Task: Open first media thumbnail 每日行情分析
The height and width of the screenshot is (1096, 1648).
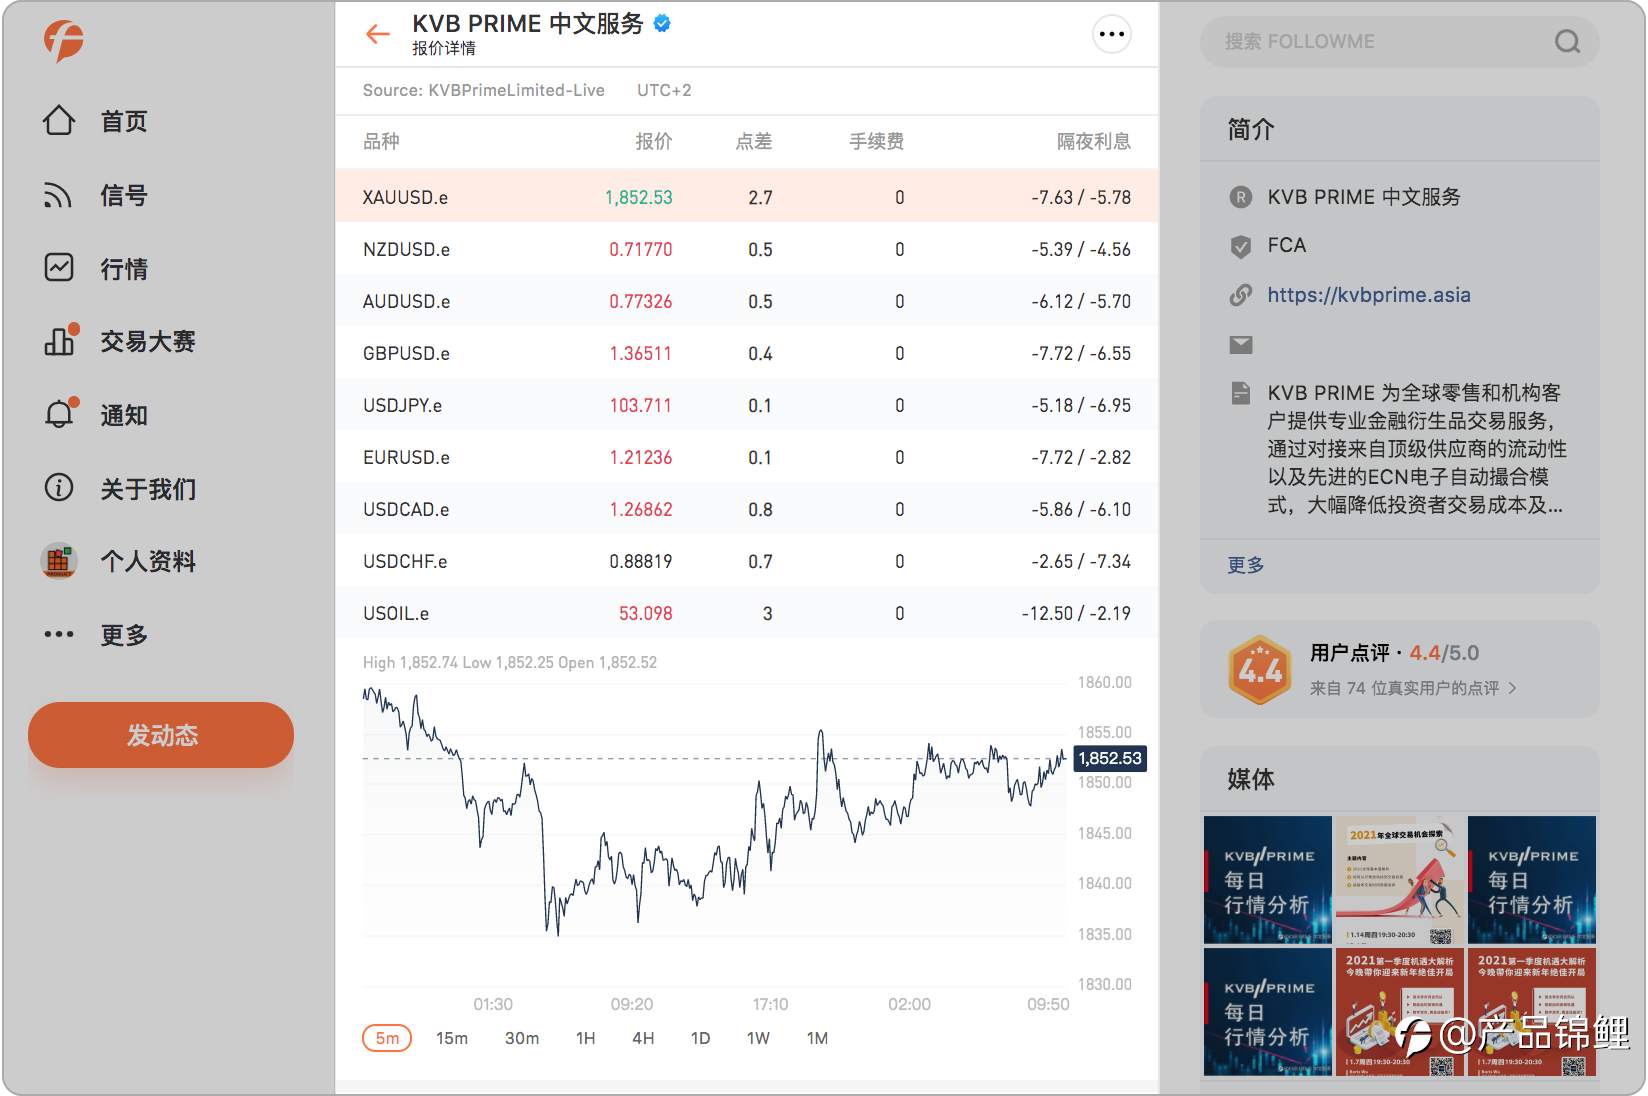Action: click(x=1267, y=880)
